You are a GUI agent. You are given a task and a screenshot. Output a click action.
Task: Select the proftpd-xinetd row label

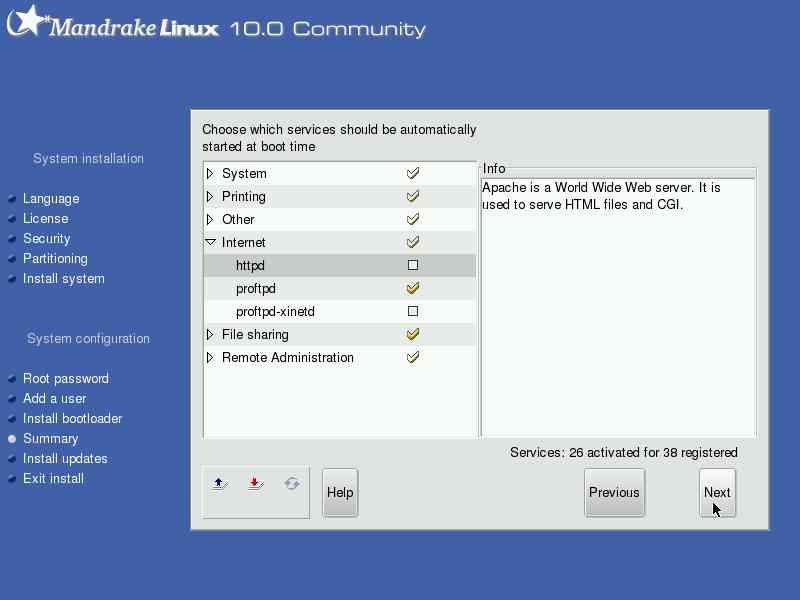click(275, 312)
